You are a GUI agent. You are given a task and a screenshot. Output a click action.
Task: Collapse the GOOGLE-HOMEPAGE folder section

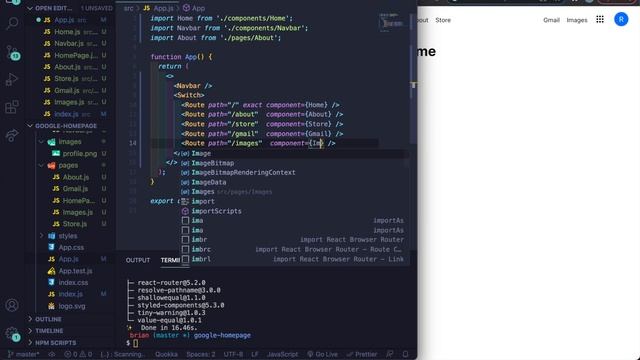click(62, 126)
